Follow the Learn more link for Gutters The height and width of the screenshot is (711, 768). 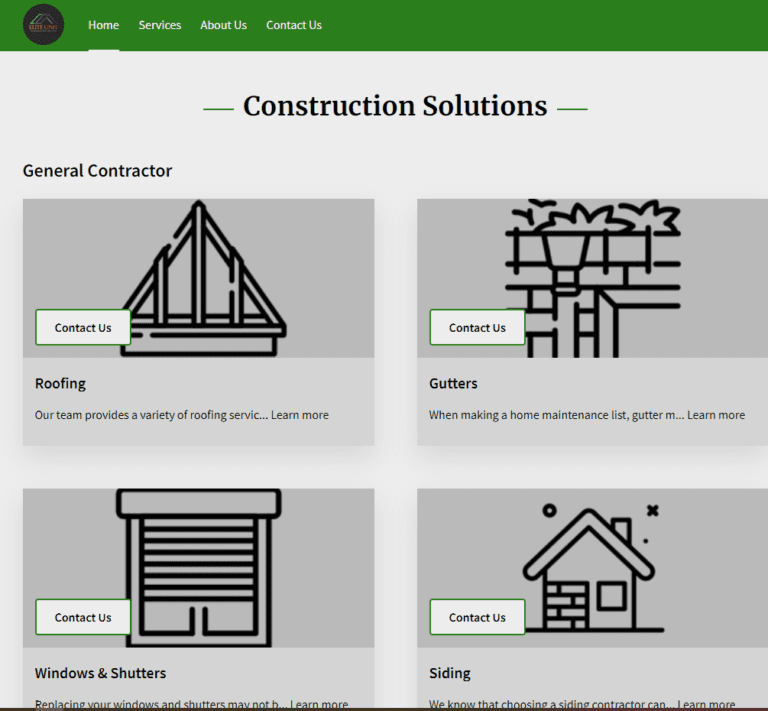(715, 415)
